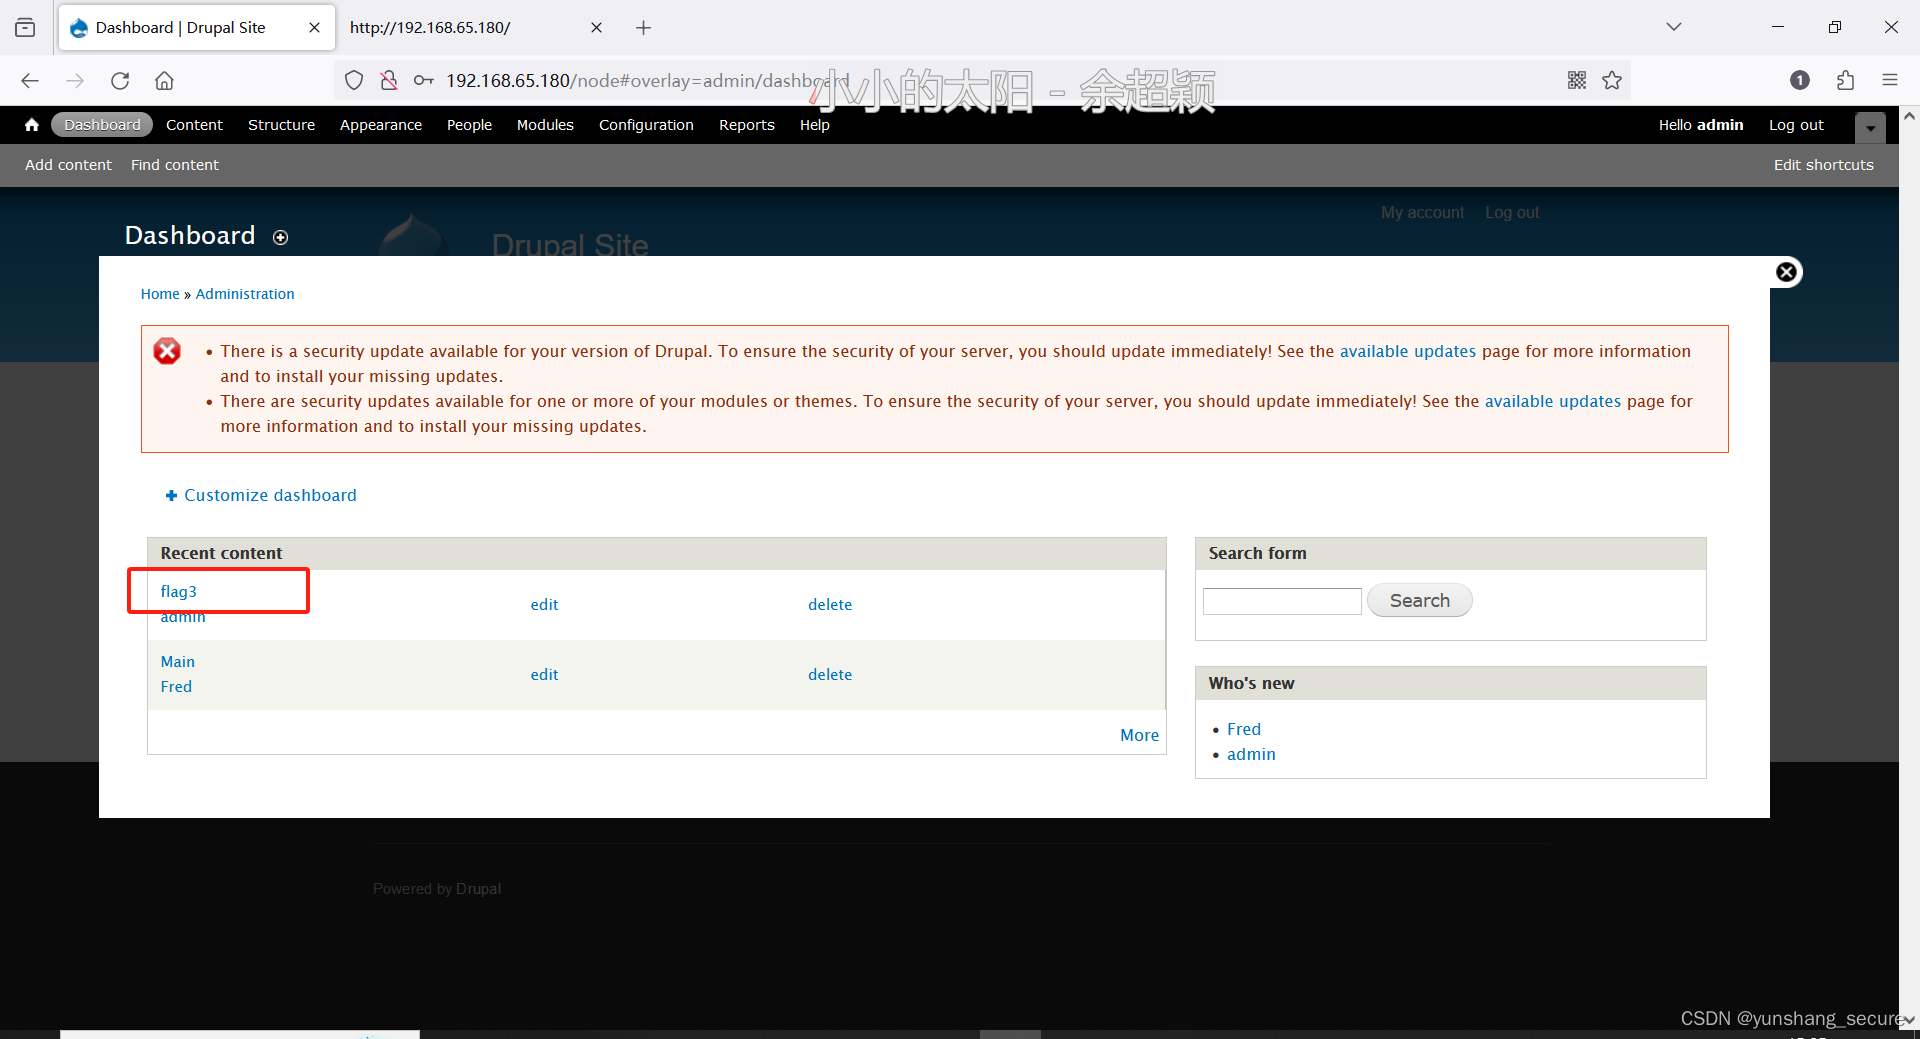Open the browser hamburger menu

[x=1889, y=80]
